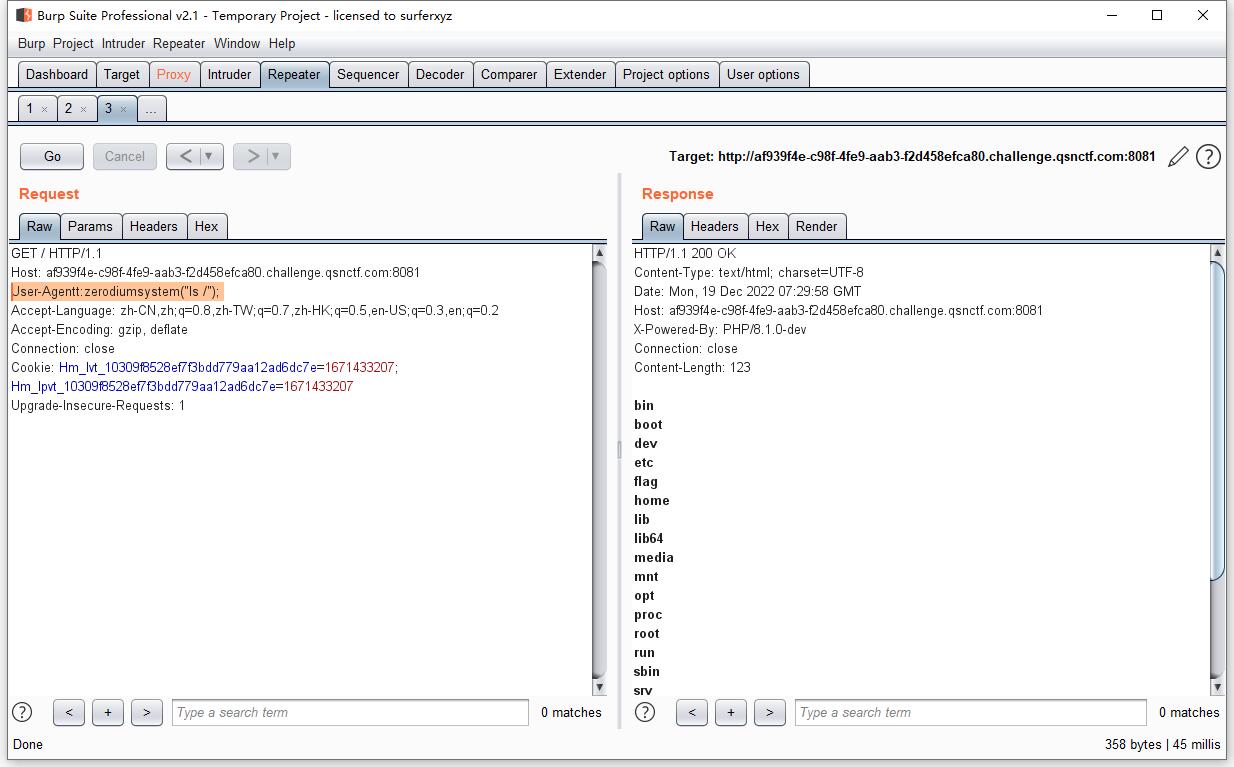
Task: Select Repeater sub-tab 1
Action: pyautogui.click(x=30, y=108)
